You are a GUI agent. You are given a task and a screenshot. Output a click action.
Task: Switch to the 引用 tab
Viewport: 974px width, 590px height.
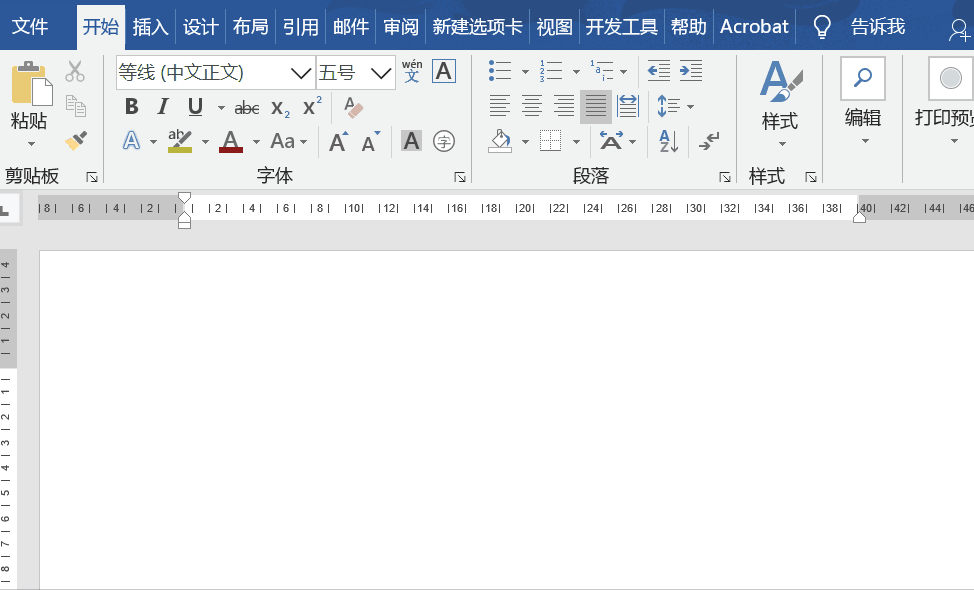pos(301,27)
